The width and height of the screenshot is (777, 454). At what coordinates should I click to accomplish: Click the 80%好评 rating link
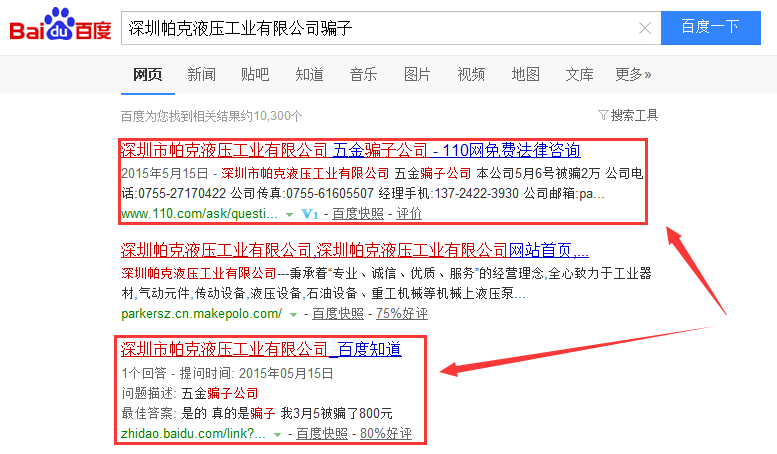pos(386,434)
